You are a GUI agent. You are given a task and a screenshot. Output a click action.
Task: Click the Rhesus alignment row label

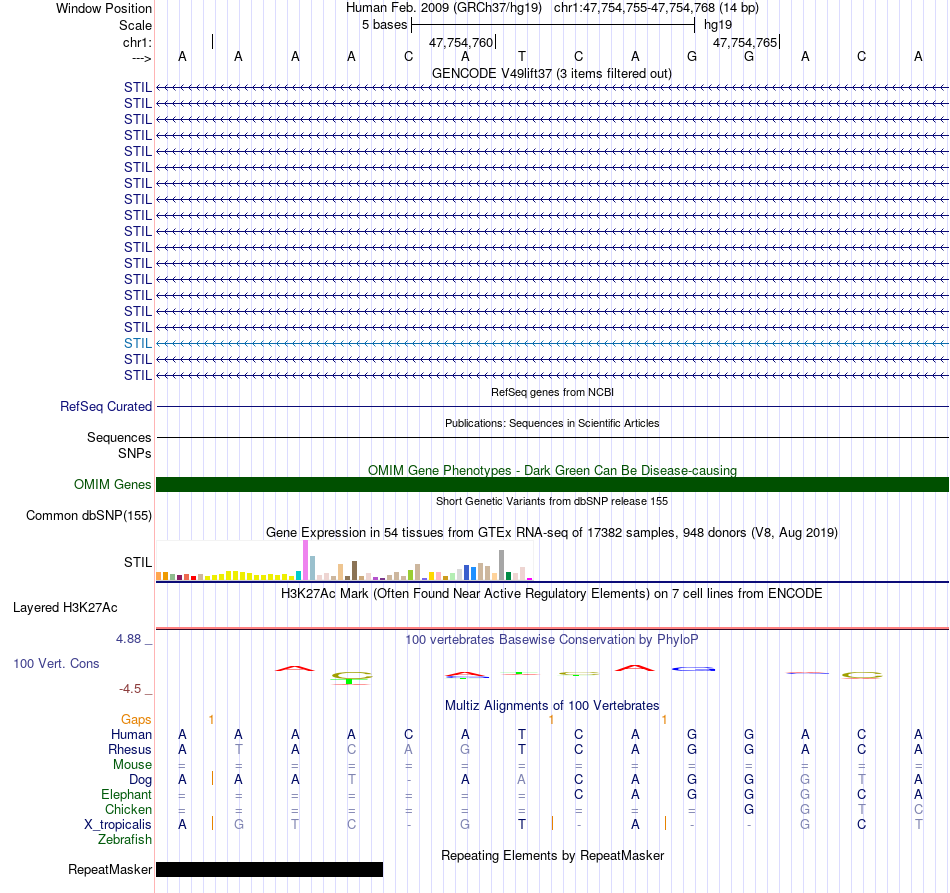coord(130,749)
